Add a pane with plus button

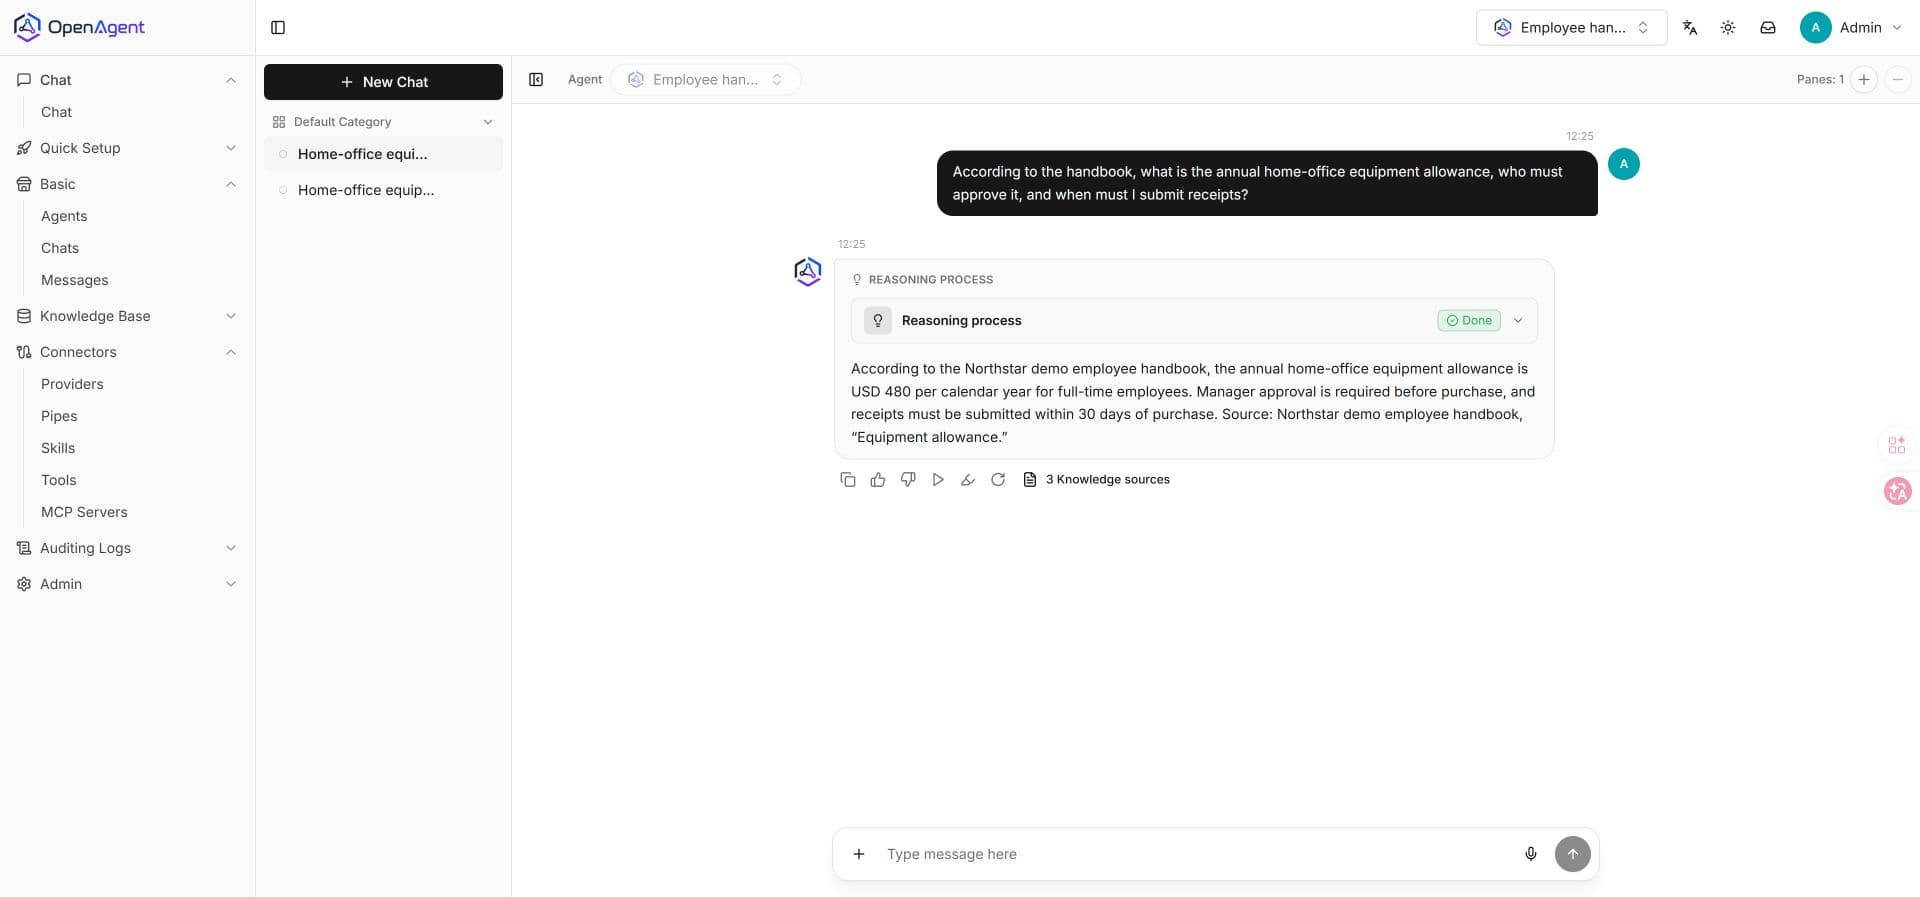tap(1864, 80)
